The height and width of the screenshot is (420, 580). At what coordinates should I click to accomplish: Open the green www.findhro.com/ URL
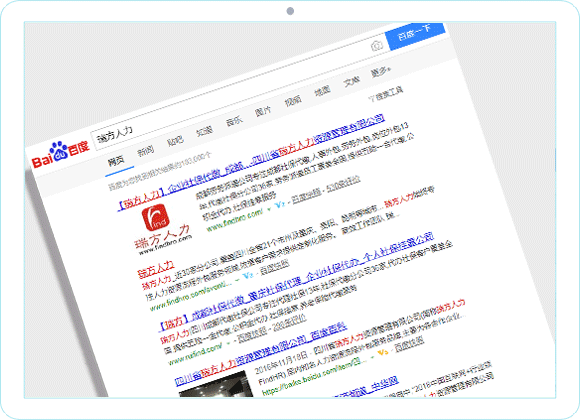point(234,219)
